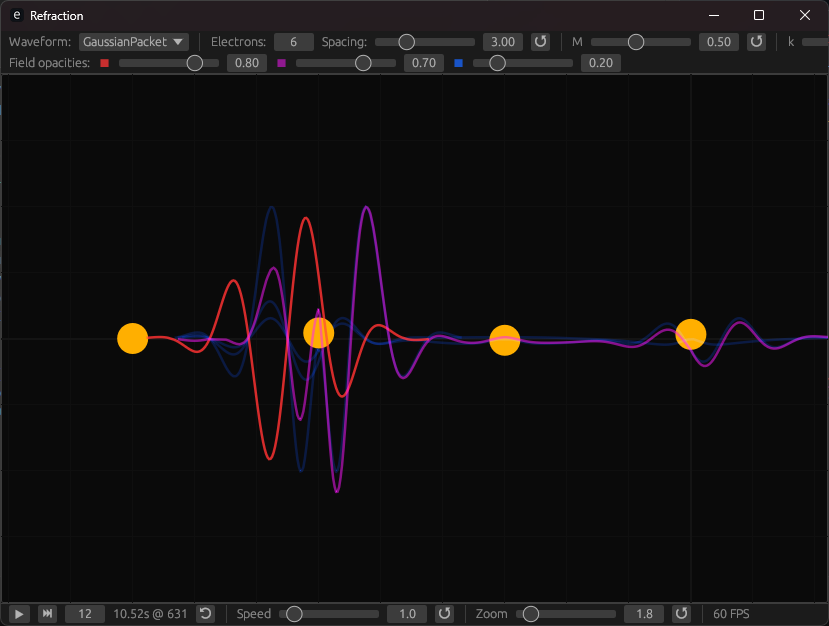Screen dimensions: 829x626
Task: Click the red field opacity swatch
Action: [104, 63]
